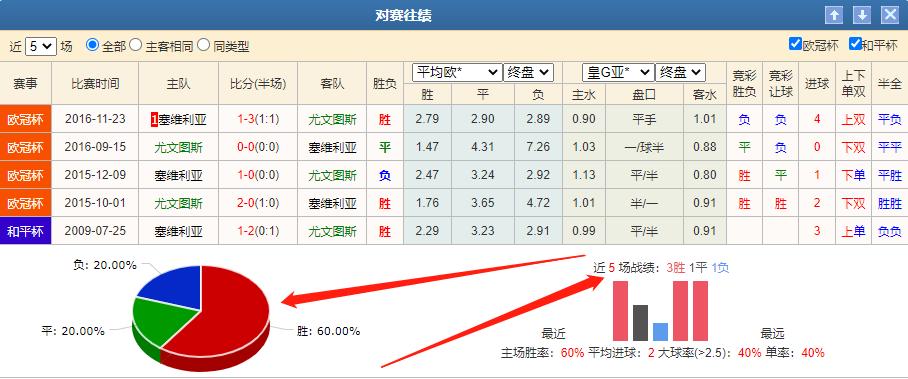The image size is (908, 379).
Task: Click the short blue loss bar in chart
Action: point(661,331)
